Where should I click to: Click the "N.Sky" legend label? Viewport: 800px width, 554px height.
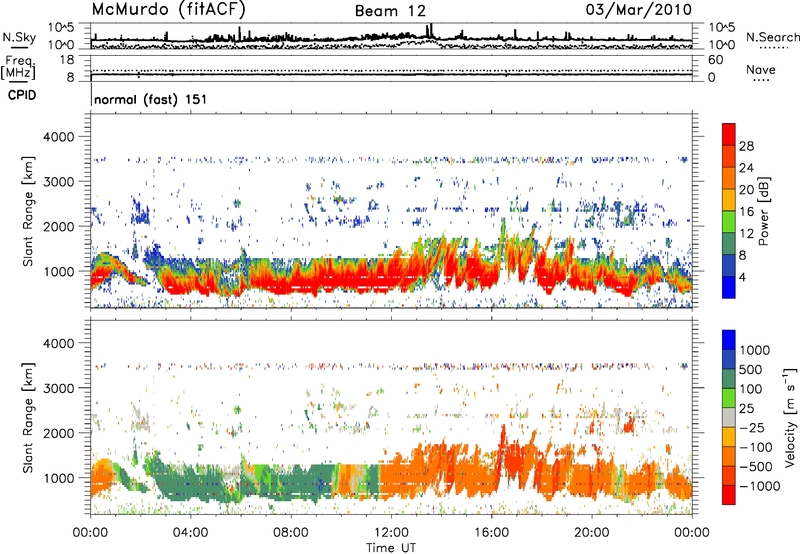click(19, 37)
